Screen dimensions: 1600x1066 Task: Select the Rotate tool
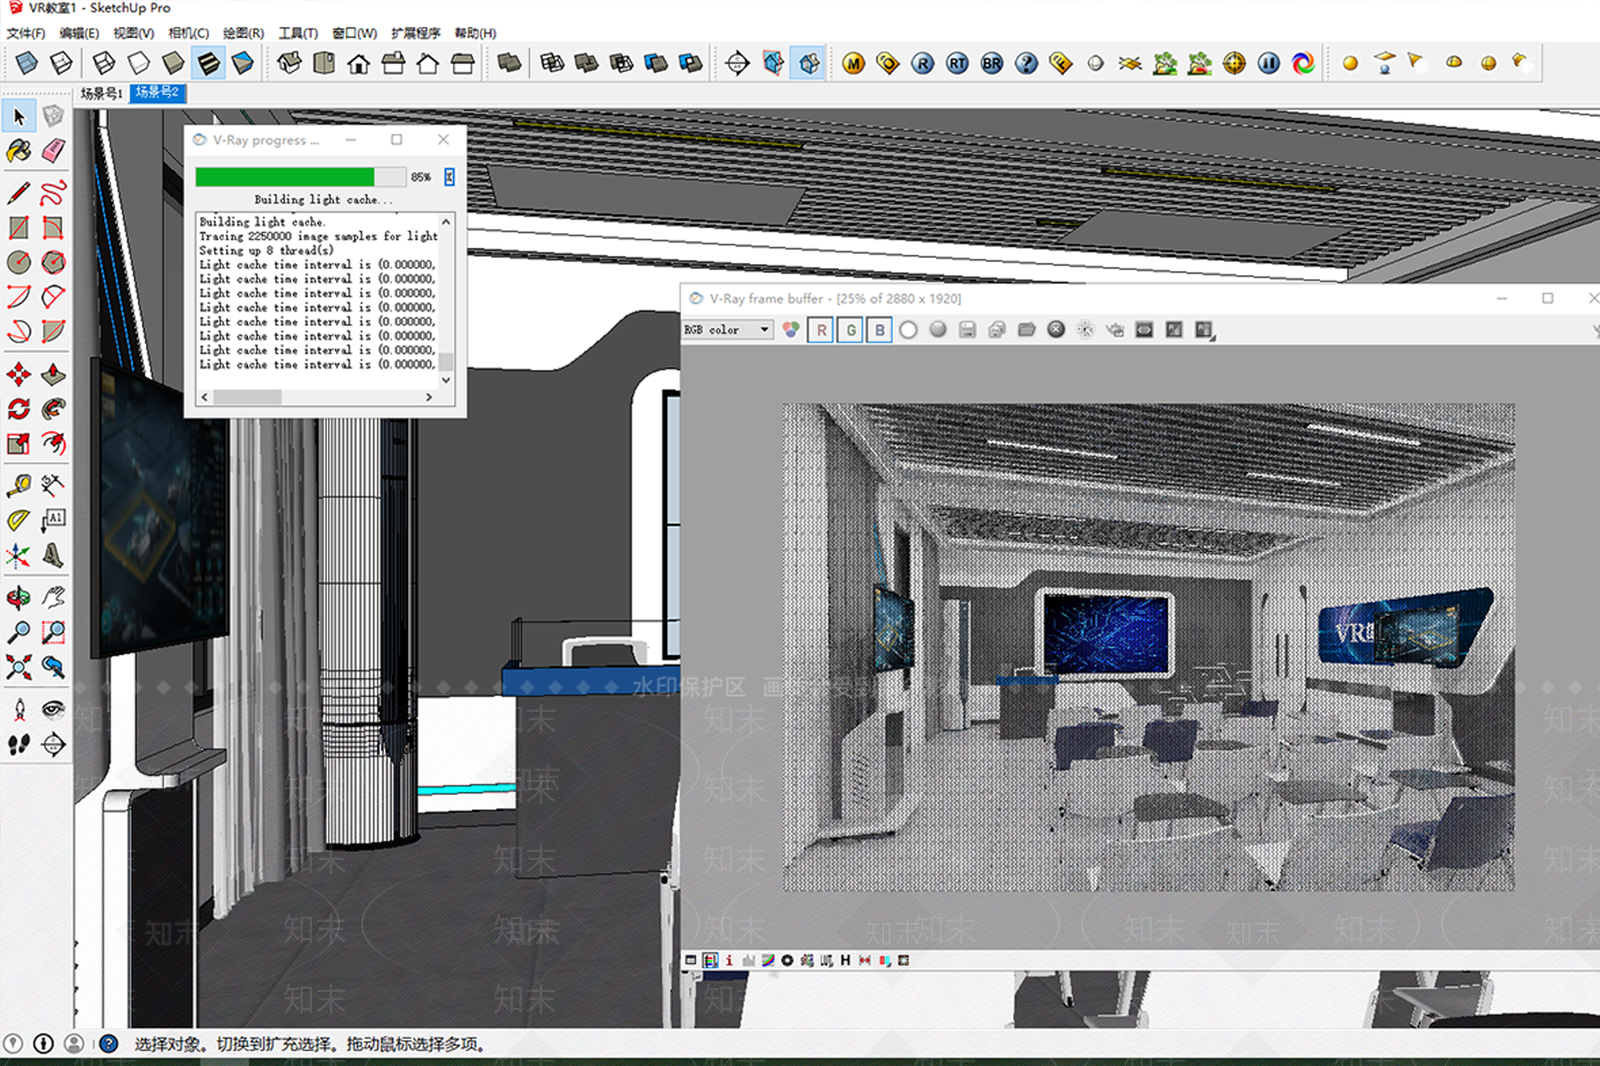(19, 409)
